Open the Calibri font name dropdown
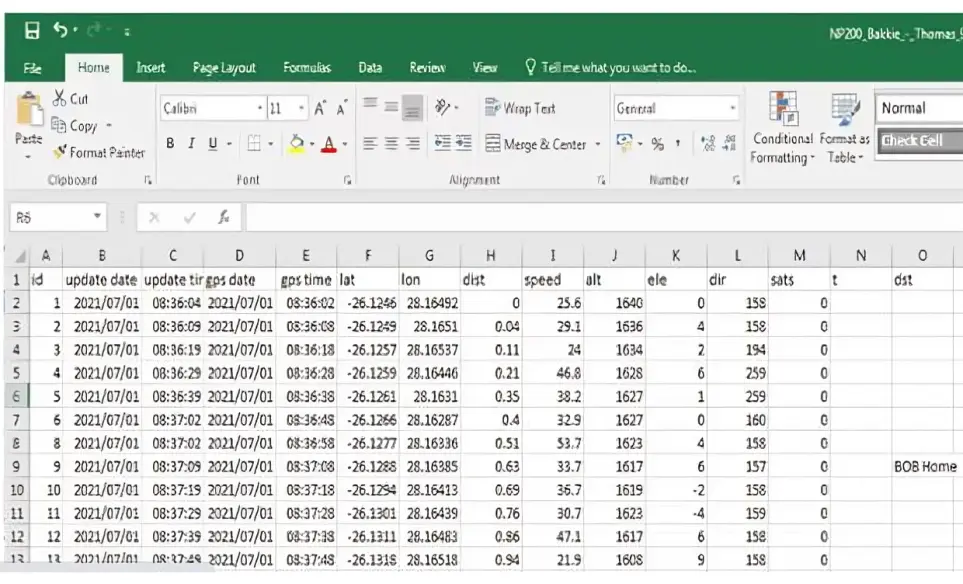This screenshot has height=584, width=963. [260, 108]
